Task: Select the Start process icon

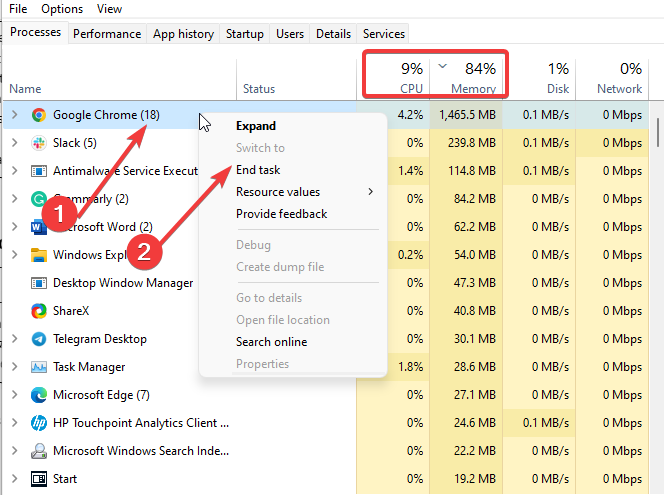Action: pos(39,479)
